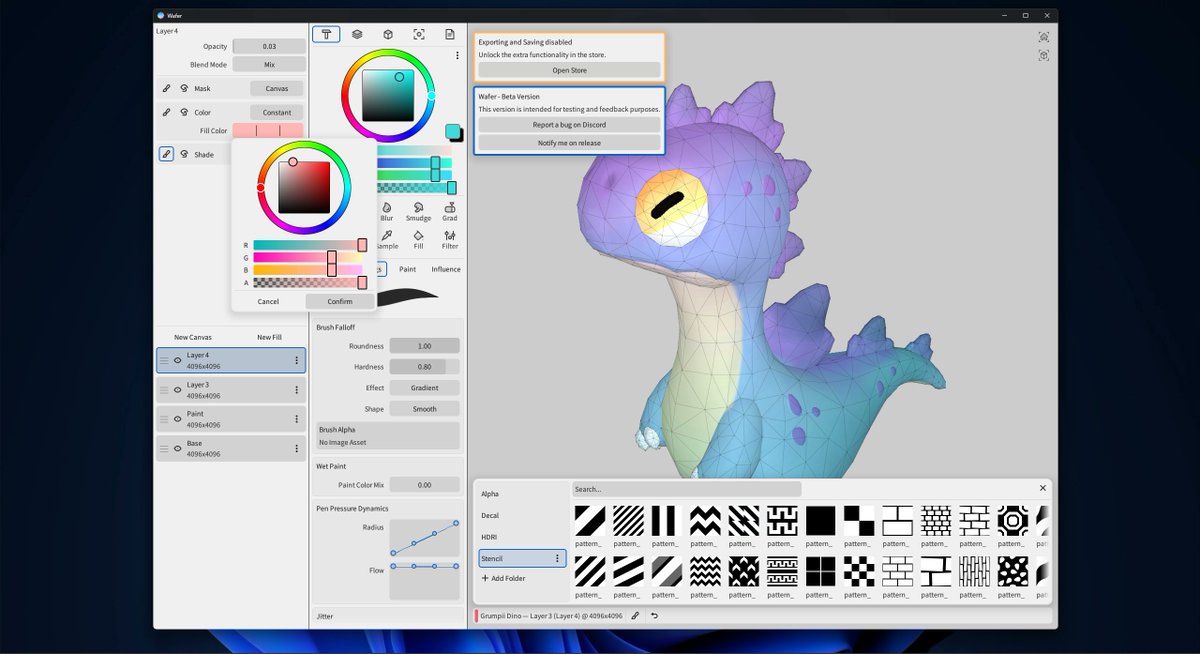Click Report a bug on Discord
The width and height of the screenshot is (1200, 654).
coord(569,125)
